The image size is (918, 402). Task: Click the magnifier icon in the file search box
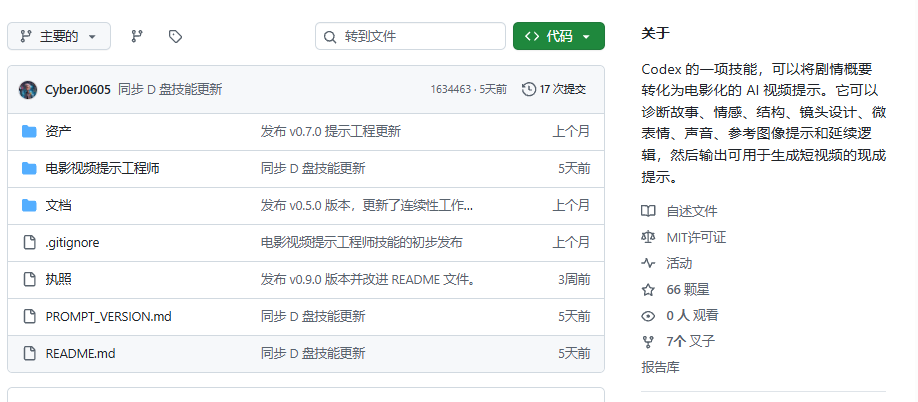330,37
